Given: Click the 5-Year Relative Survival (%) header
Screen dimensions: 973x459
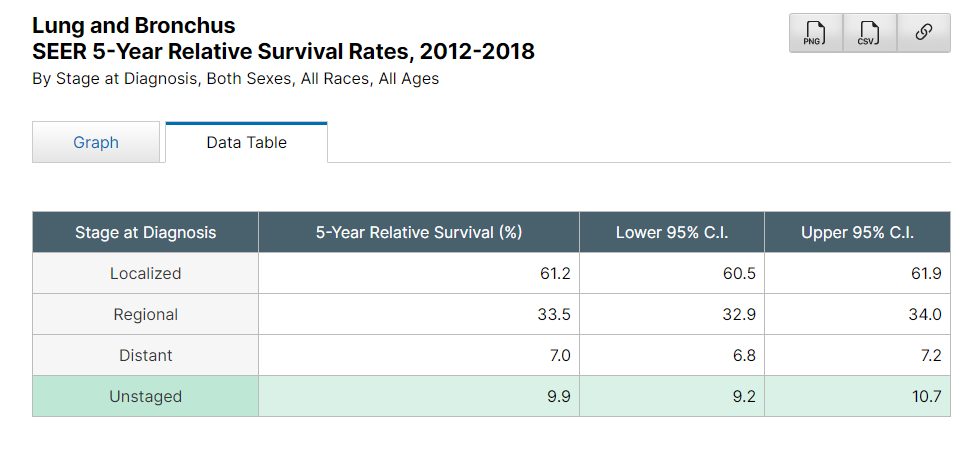Looking at the screenshot, I should tap(418, 233).
